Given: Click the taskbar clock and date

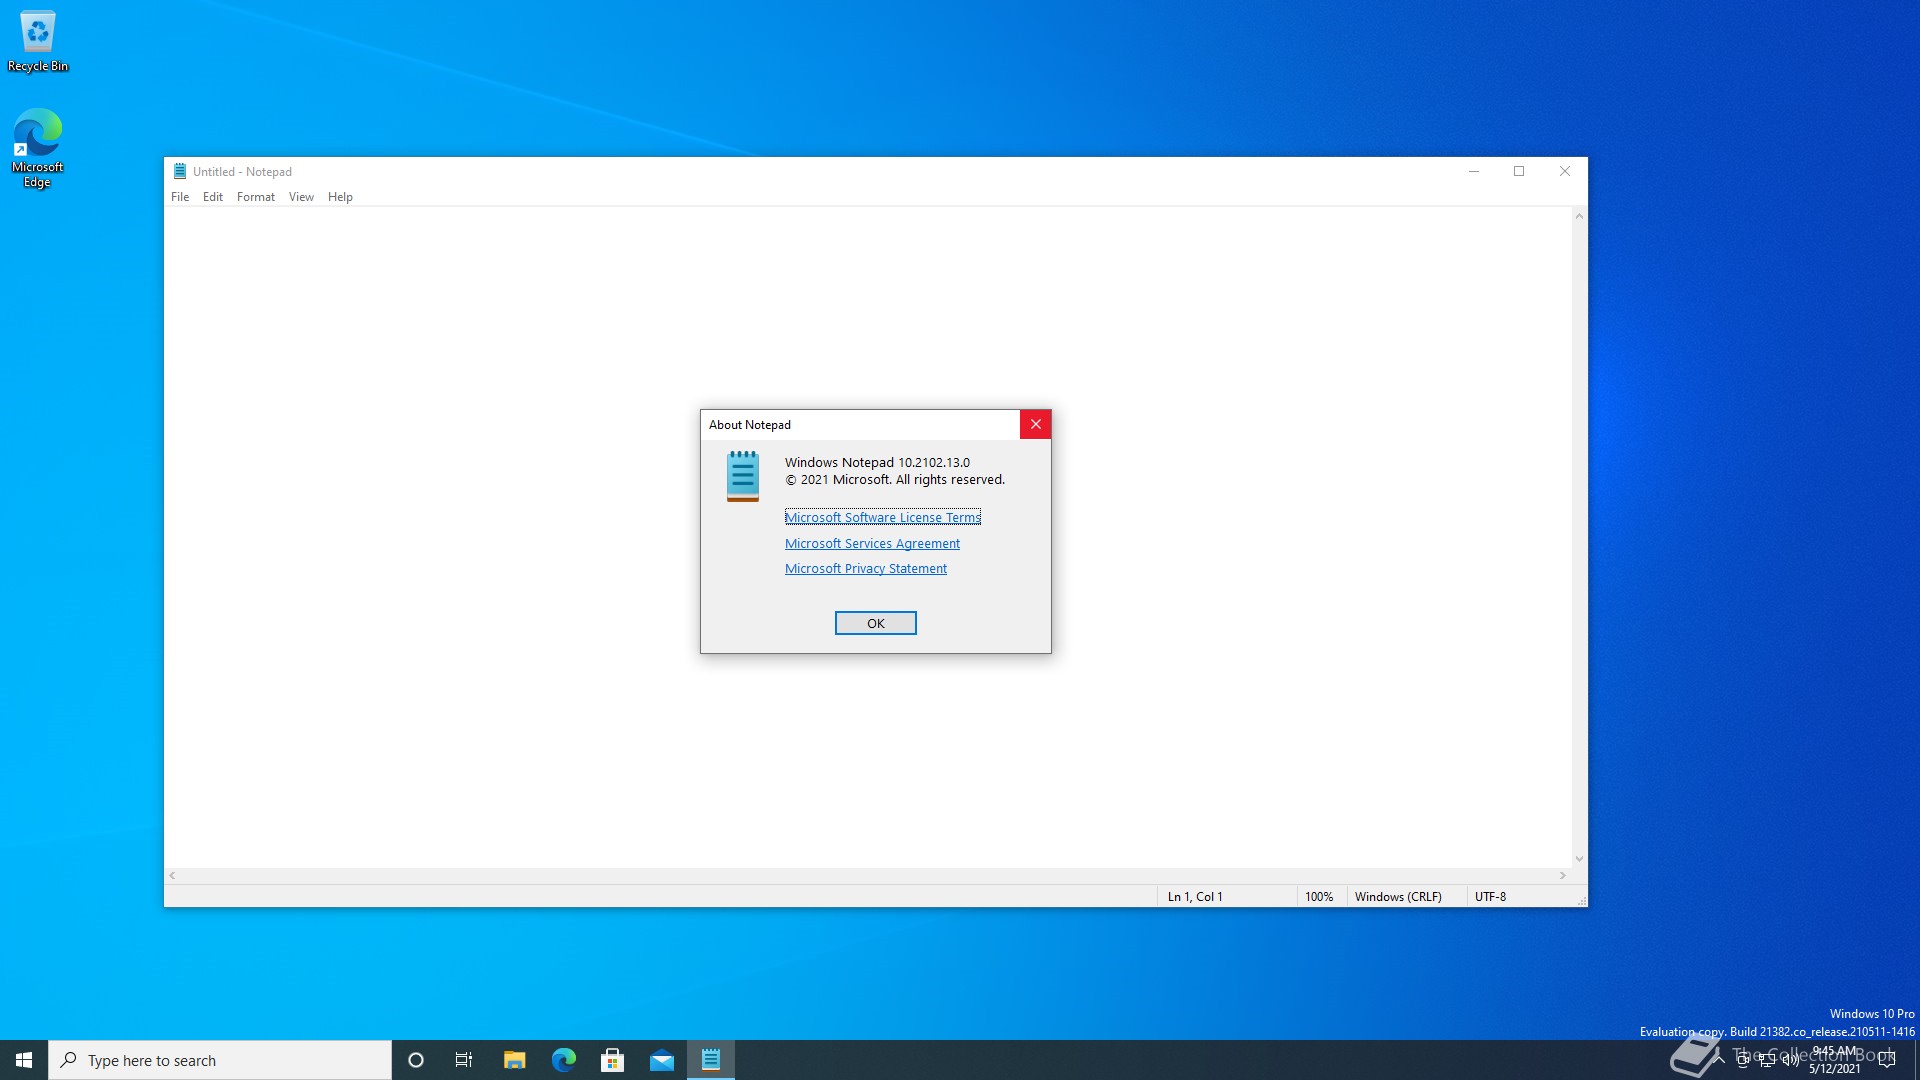Looking at the screenshot, I should coord(1835,1060).
